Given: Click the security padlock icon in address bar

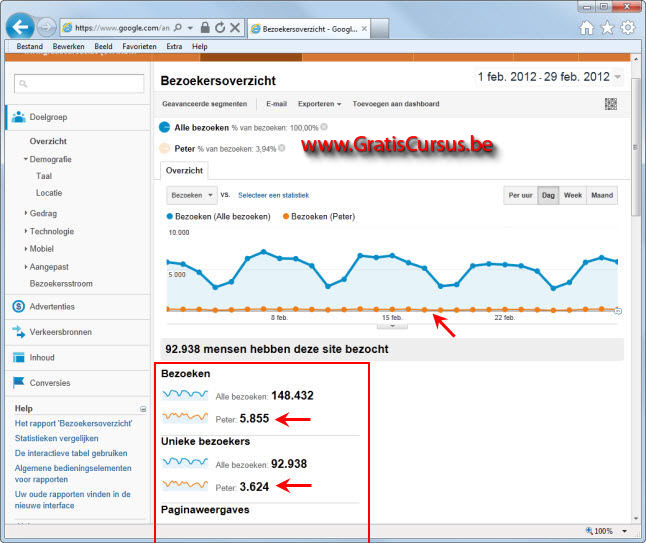Looking at the screenshot, I should (x=205, y=28).
